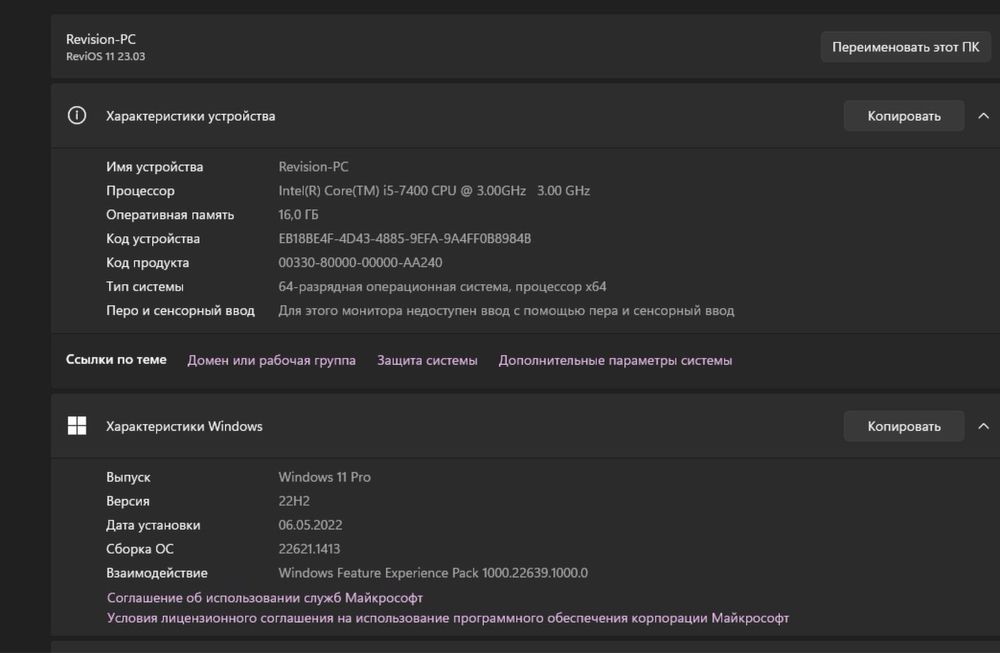This screenshot has width=1000, height=653.
Task: Copy device specs with the upper Копировать button
Action: coord(903,116)
